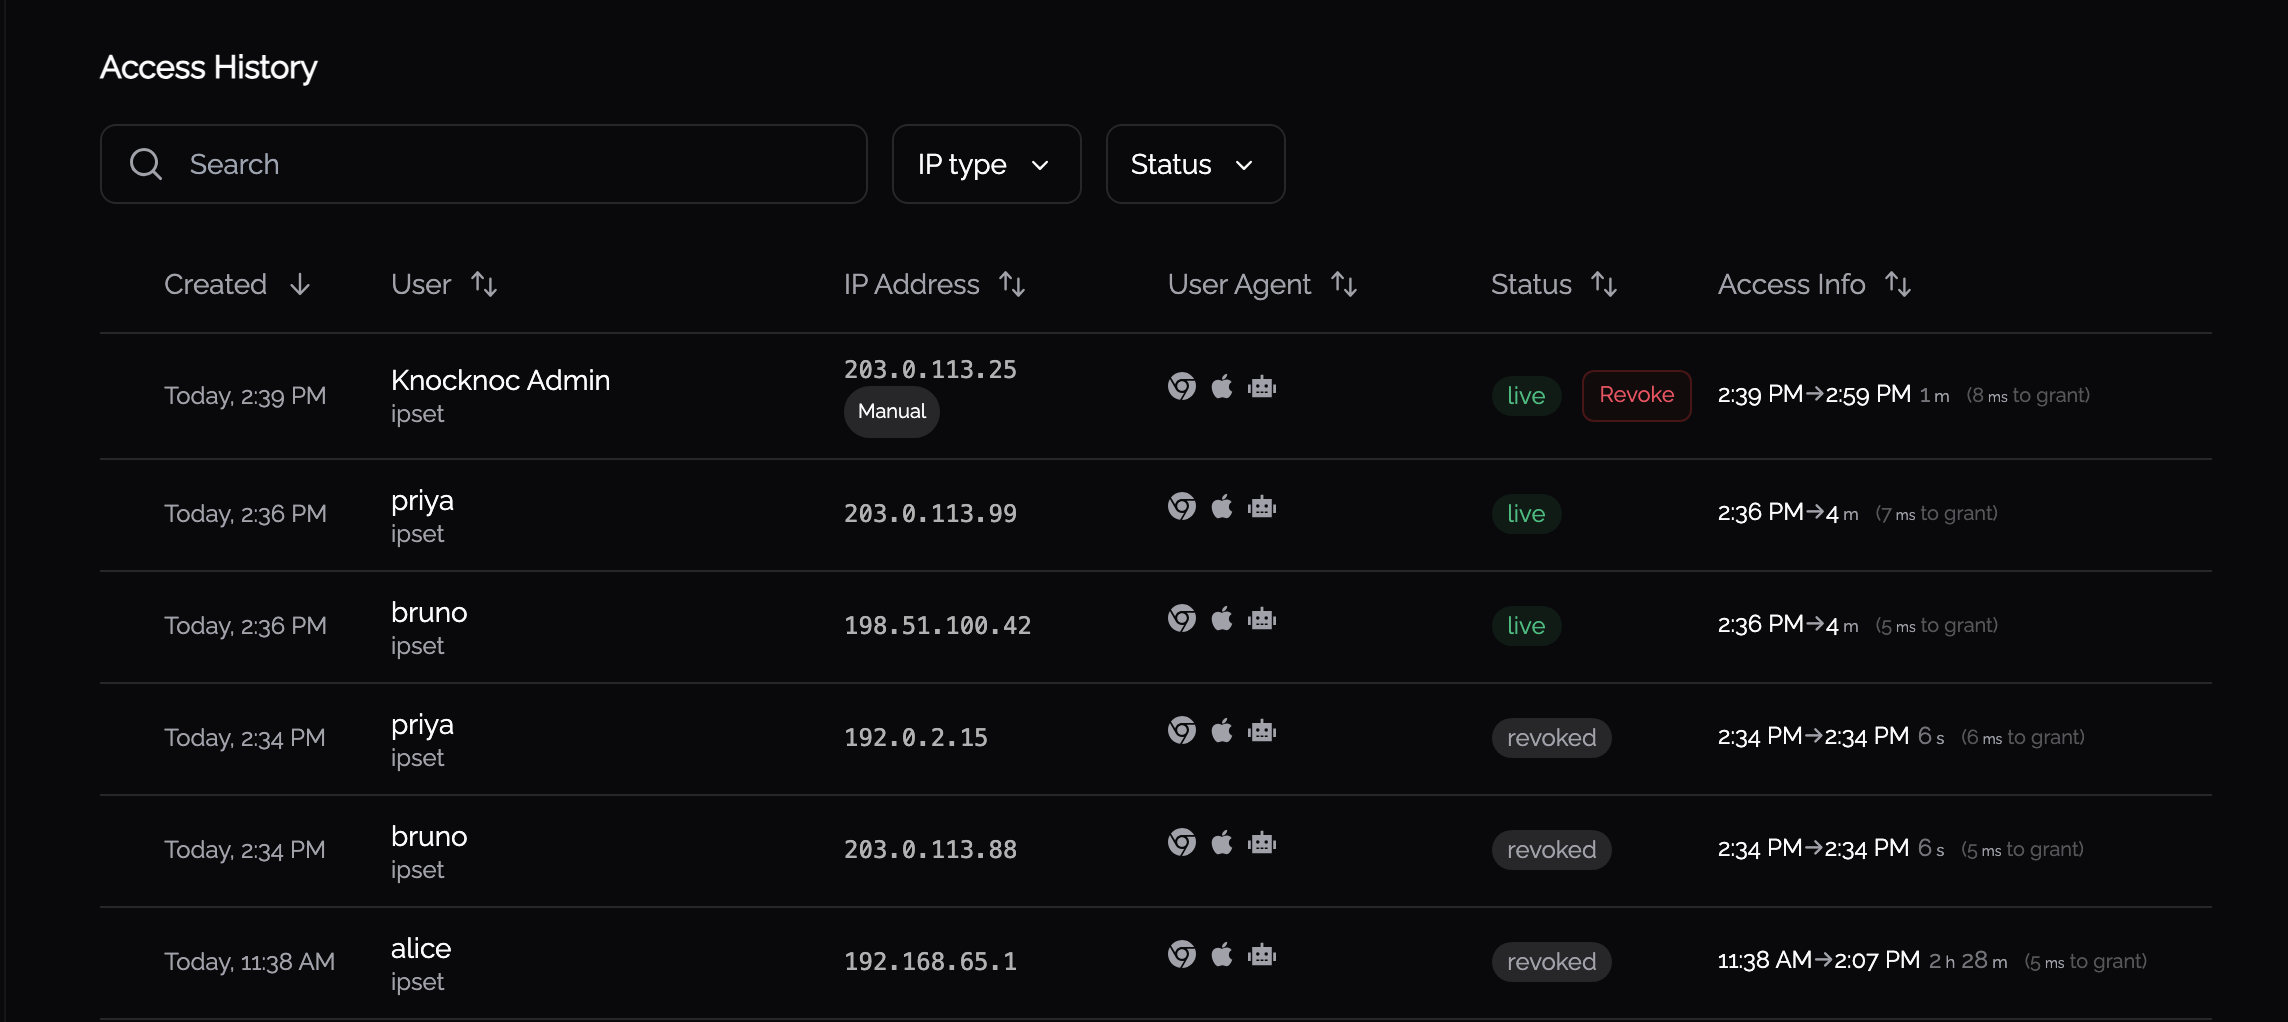Click bruno user in 203.0.113.88 row
2288x1022 pixels.
(x=429, y=836)
